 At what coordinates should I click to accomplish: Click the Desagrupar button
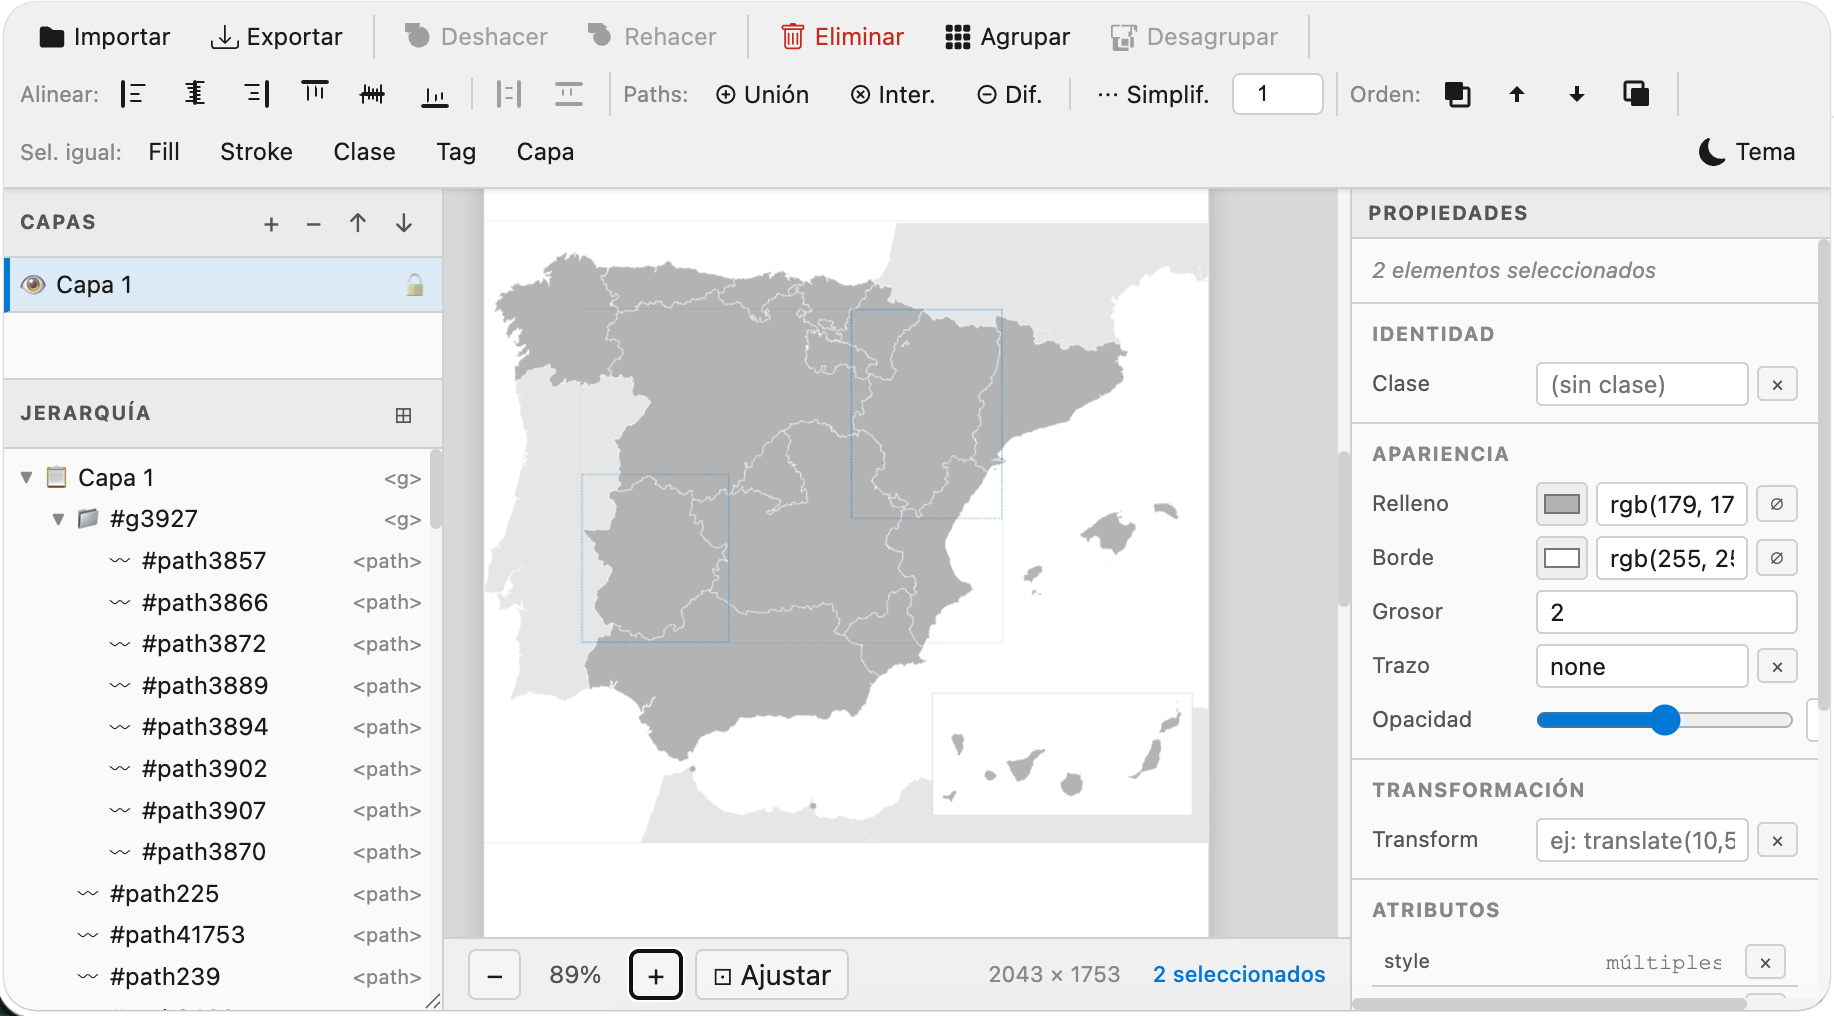[1194, 37]
